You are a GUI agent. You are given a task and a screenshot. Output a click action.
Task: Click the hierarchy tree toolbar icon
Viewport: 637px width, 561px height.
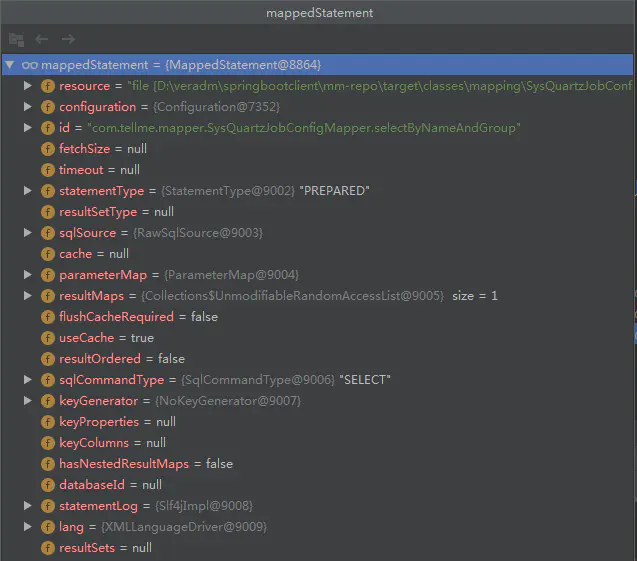tap(16, 39)
